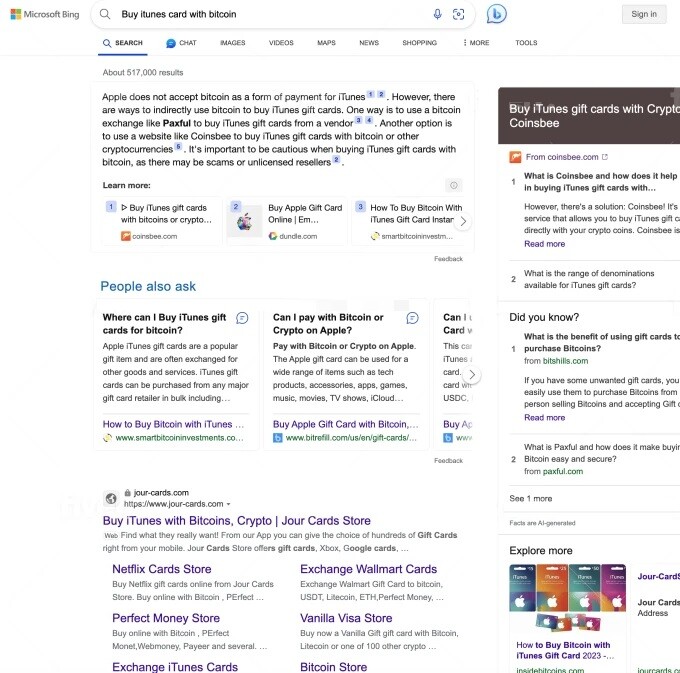
Task: Open 'How to Buy Bitcoin with iTunes' link
Action: coord(173,424)
